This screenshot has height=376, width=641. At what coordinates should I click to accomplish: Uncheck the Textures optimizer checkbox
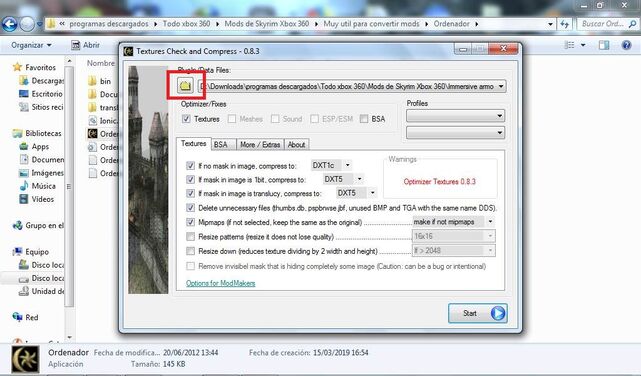click(186, 119)
